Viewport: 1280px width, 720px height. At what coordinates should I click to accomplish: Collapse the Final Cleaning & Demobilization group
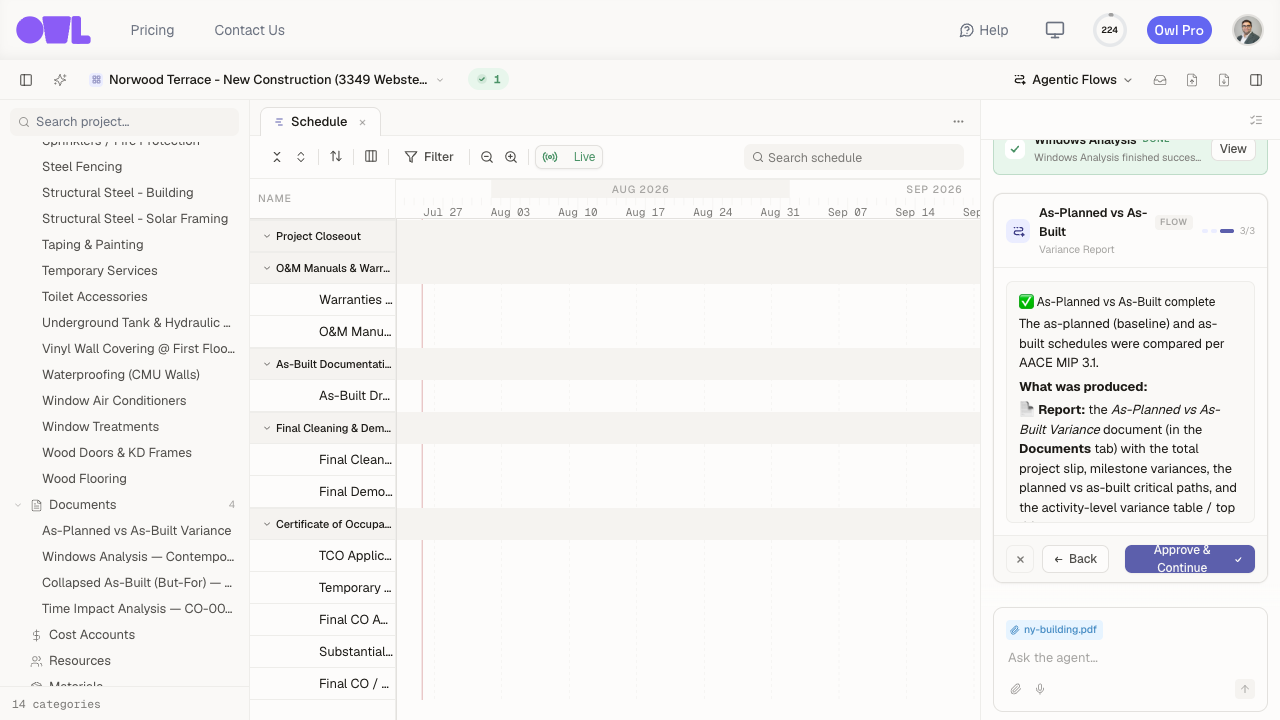(267, 428)
